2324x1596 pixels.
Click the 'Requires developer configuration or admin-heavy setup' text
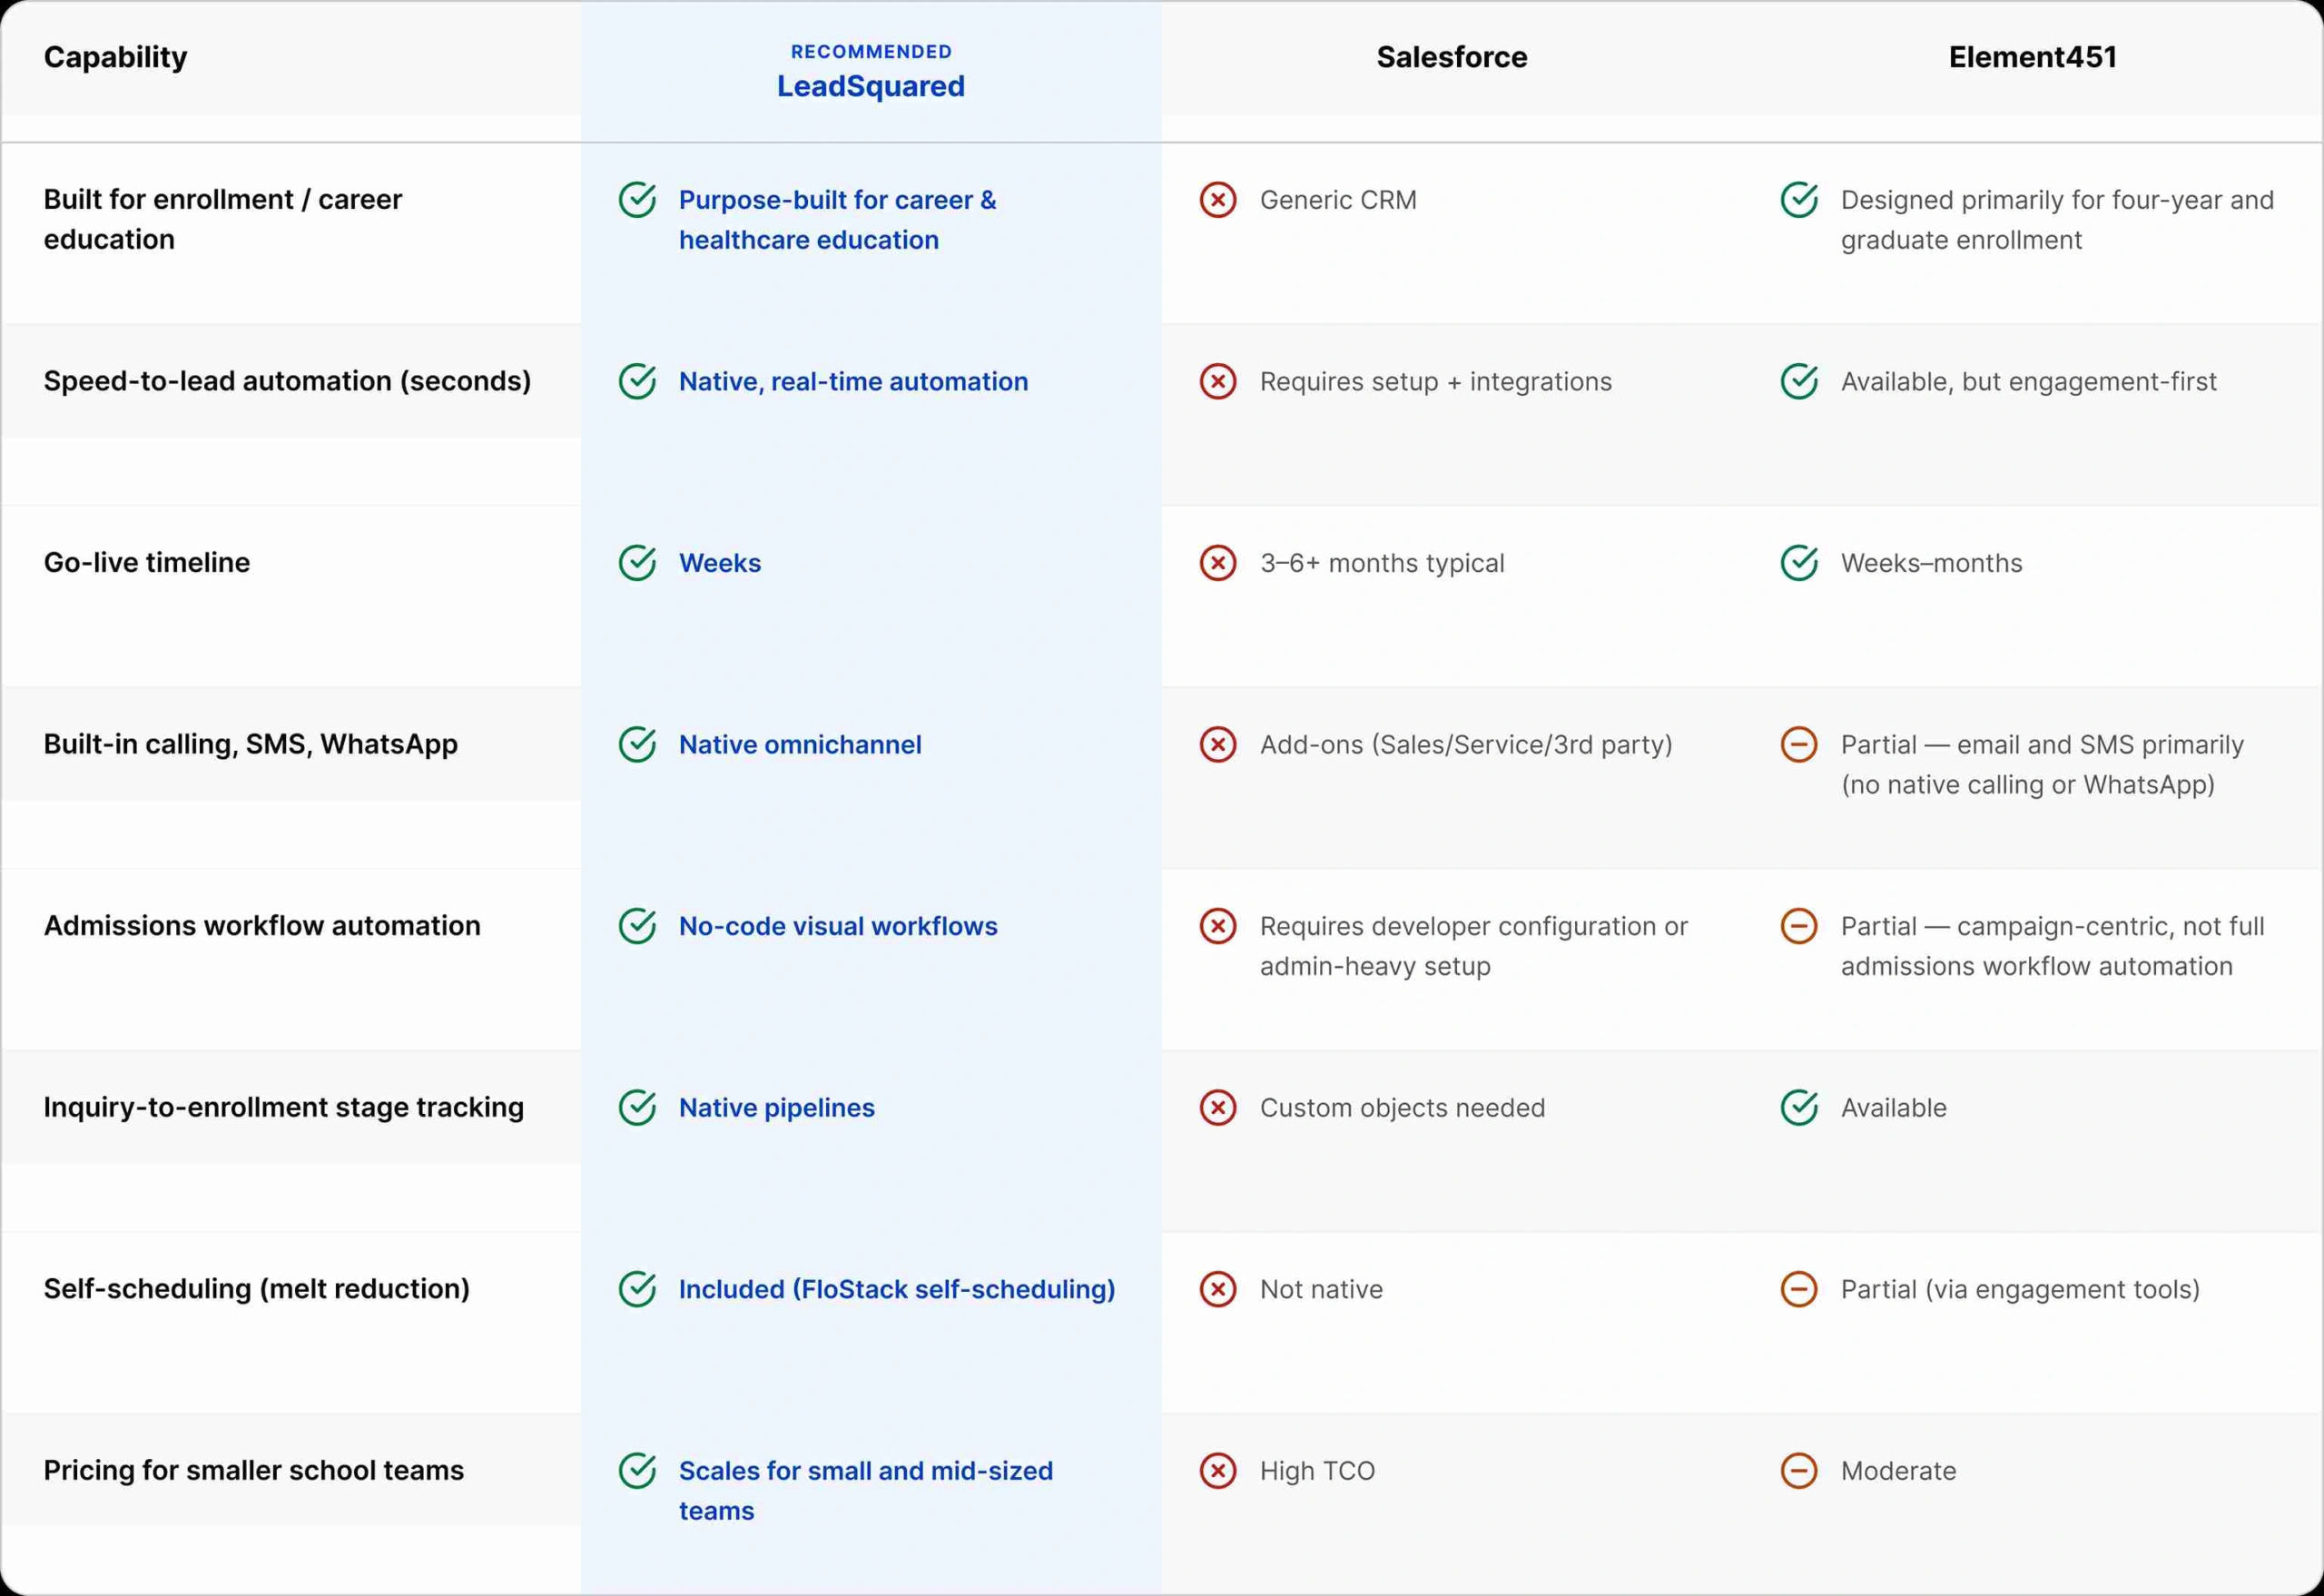click(1474, 946)
